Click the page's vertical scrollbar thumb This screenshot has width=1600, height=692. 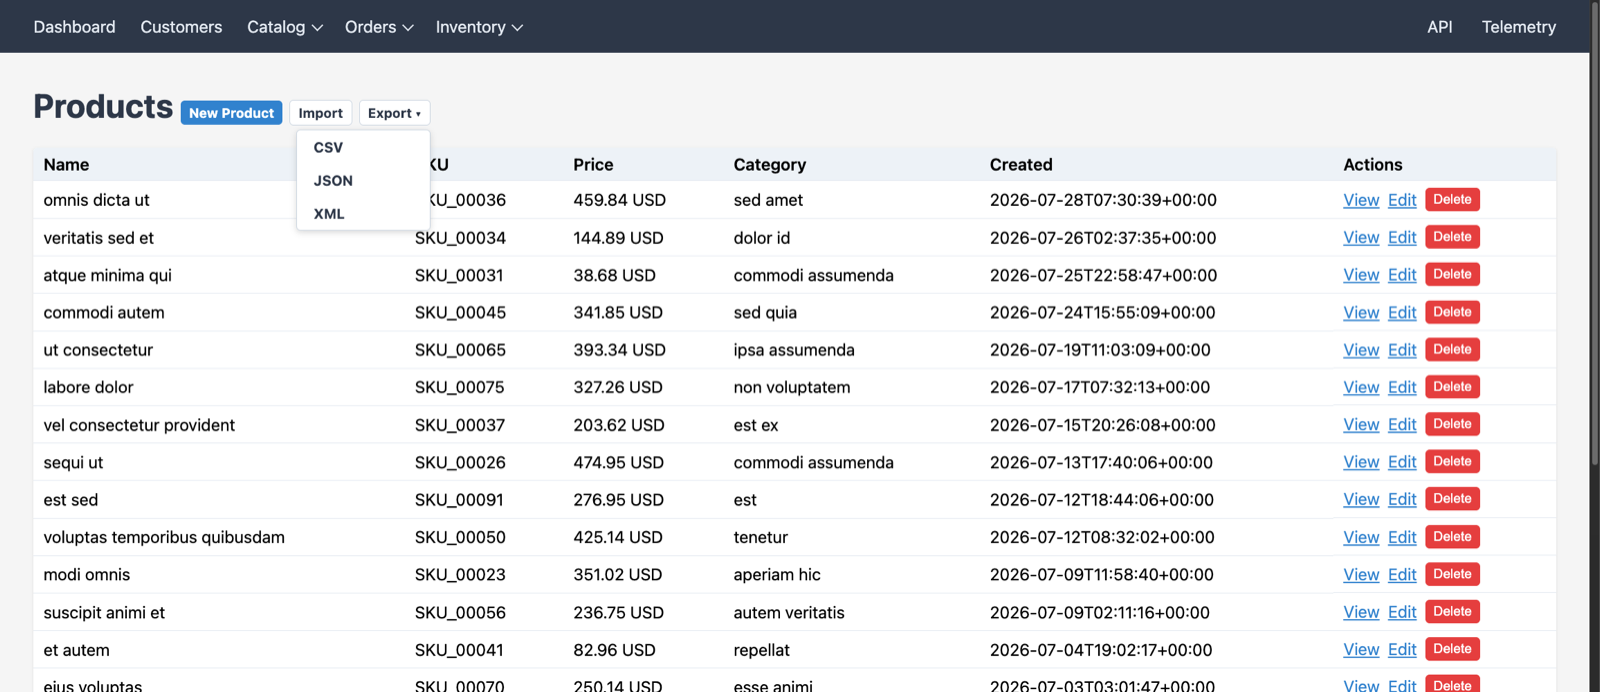click(x=1594, y=235)
